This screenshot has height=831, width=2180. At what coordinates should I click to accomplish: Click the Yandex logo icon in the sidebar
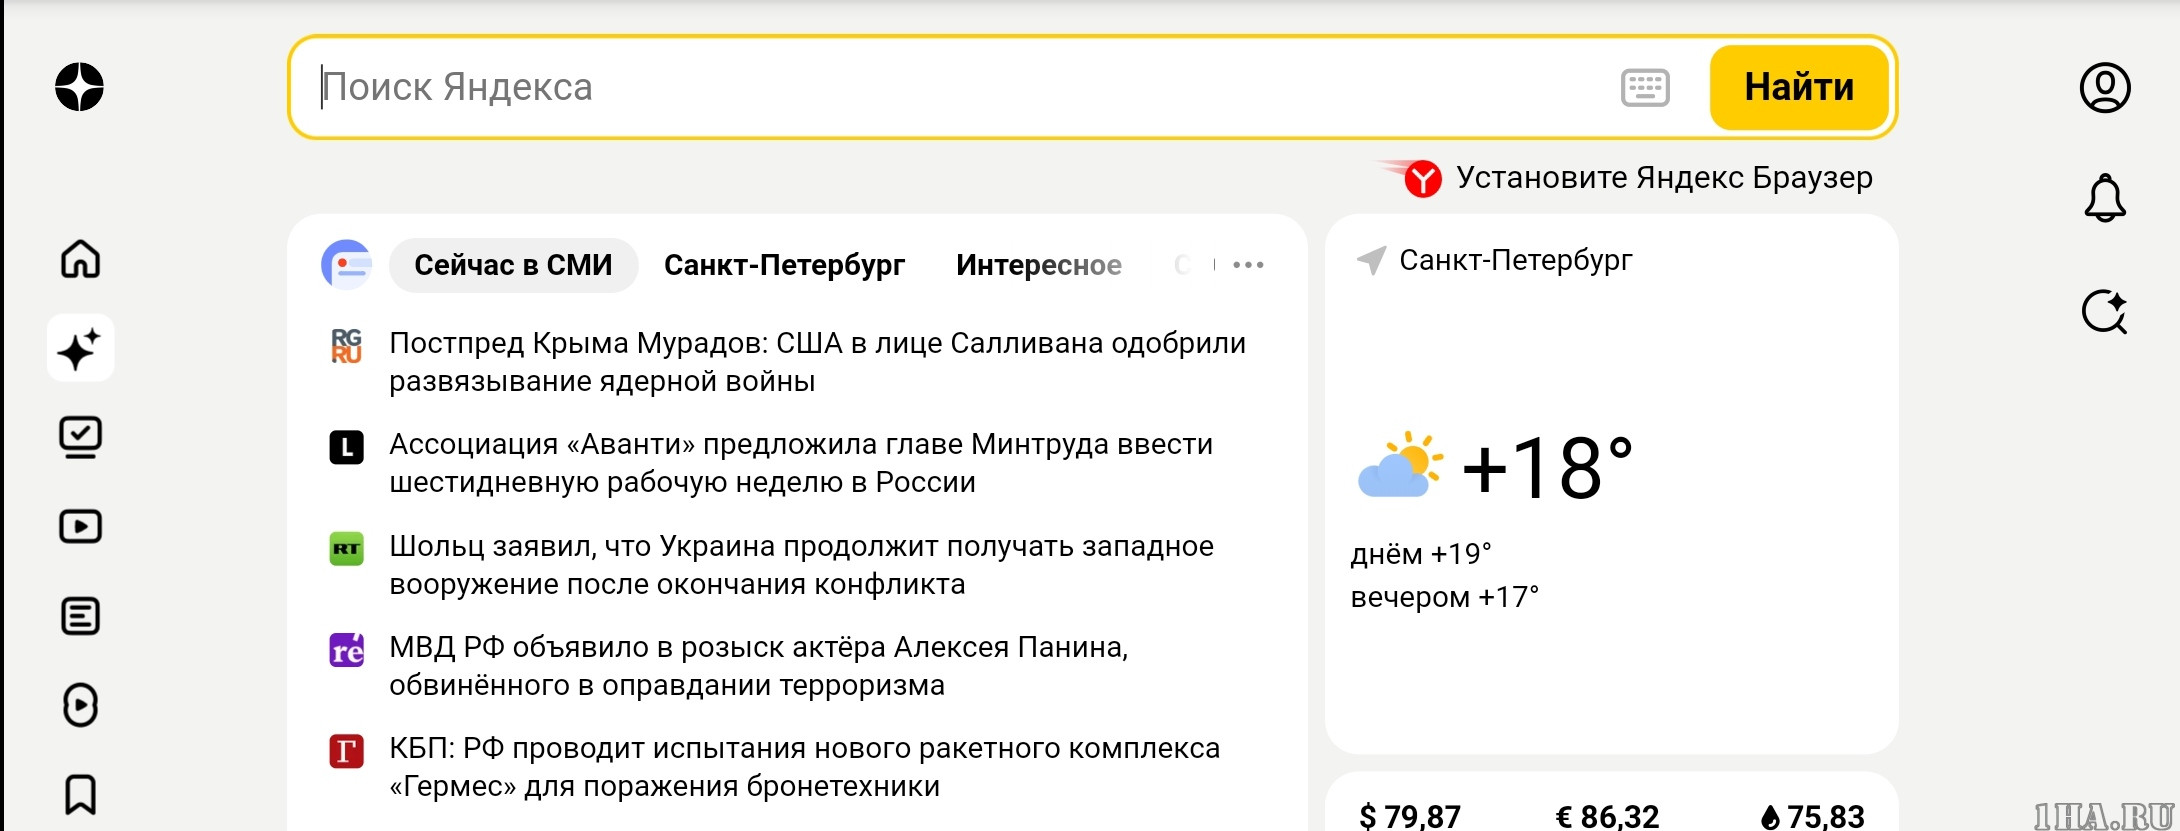[x=79, y=87]
